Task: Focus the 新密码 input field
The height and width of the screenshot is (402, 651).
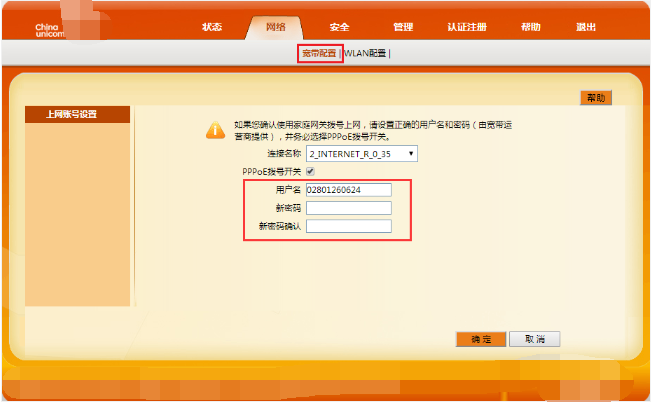Action: click(348, 208)
